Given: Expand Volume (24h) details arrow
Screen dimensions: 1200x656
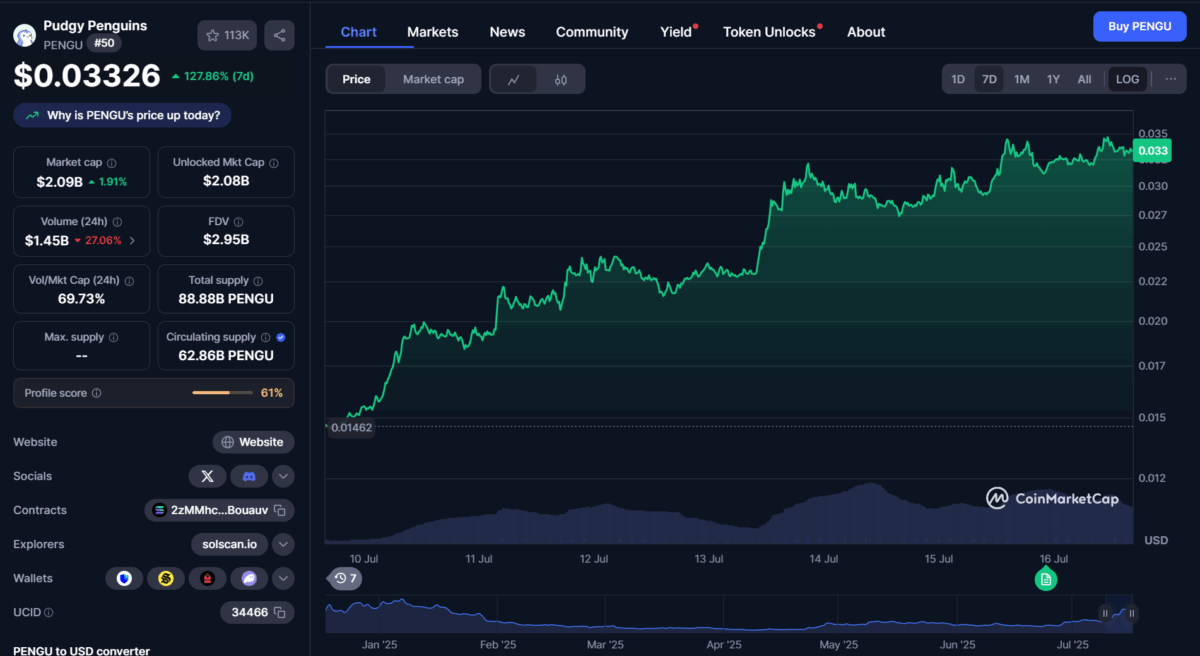Looking at the screenshot, I should pos(132,241).
